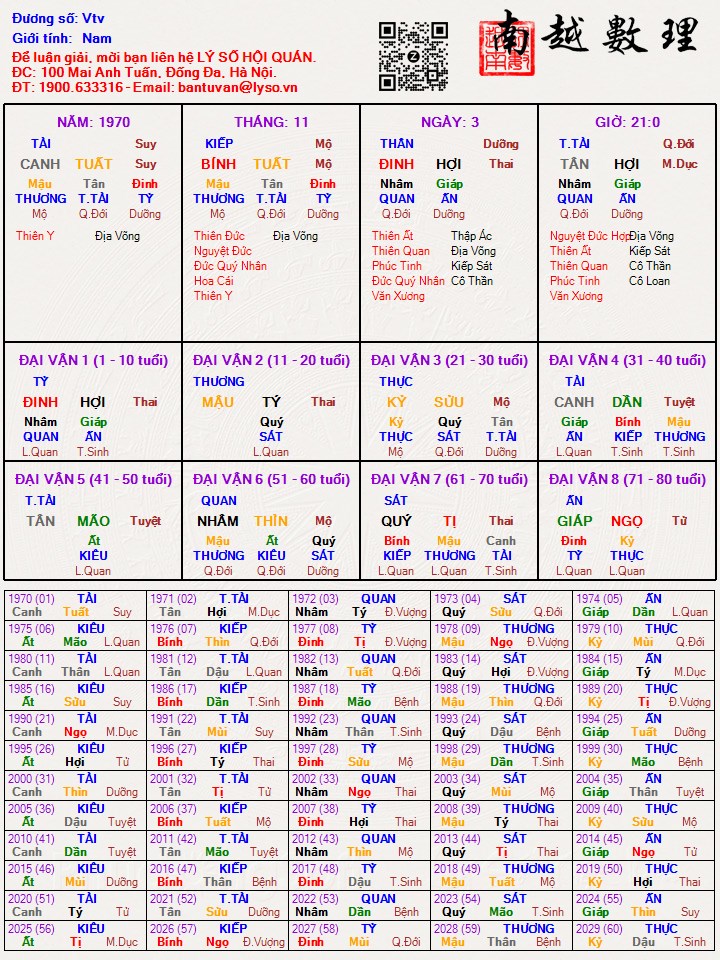Click the '1988 (19)' year cell
The image size is (720, 960).
[502, 696]
